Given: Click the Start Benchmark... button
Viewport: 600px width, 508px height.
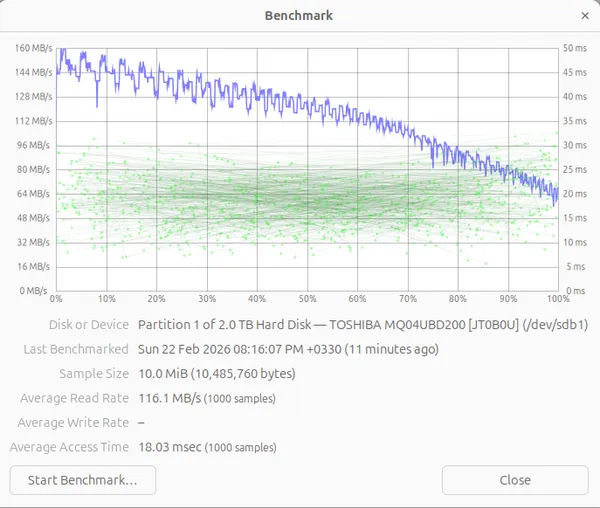Looking at the screenshot, I should click(83, 480).
